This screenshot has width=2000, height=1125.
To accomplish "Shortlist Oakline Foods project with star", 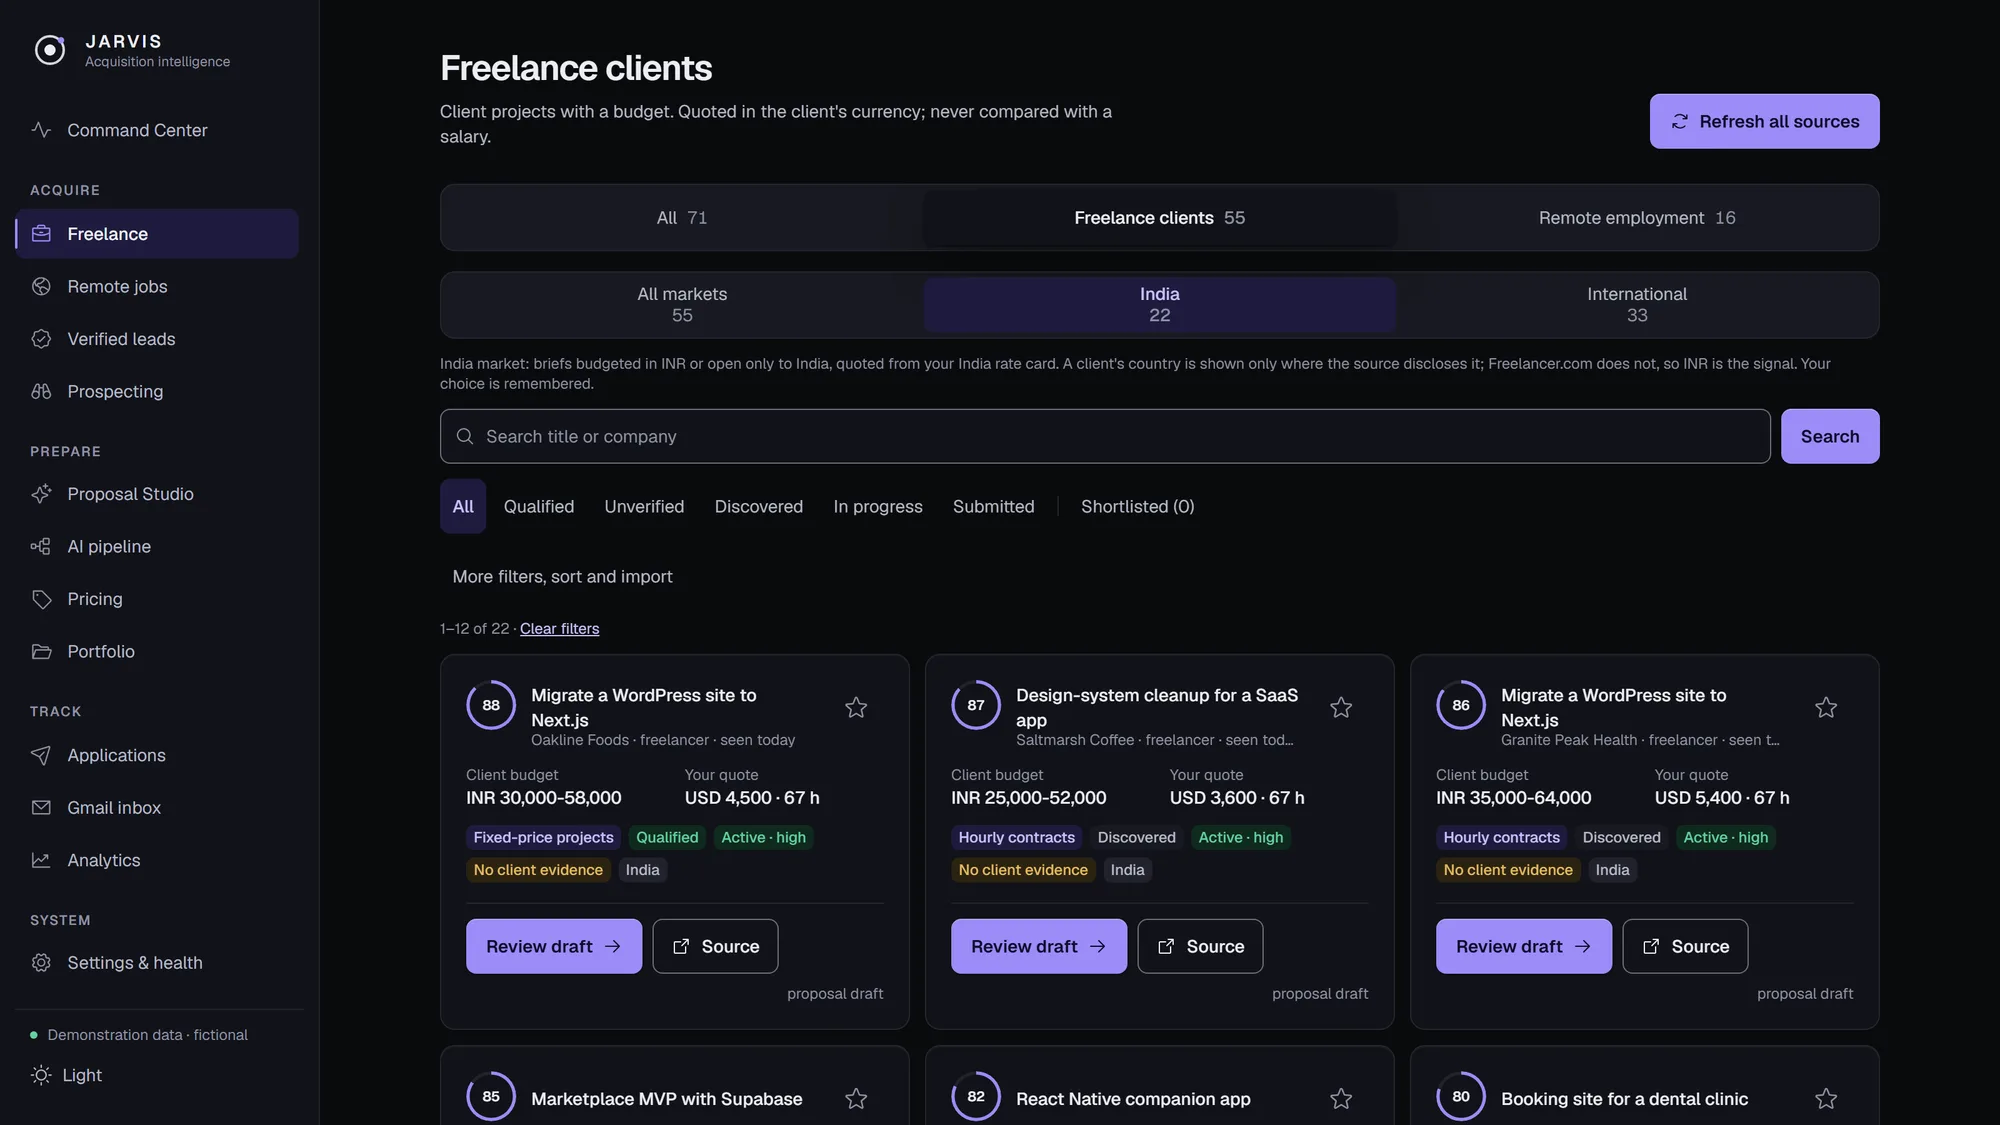I will (856, 707).
